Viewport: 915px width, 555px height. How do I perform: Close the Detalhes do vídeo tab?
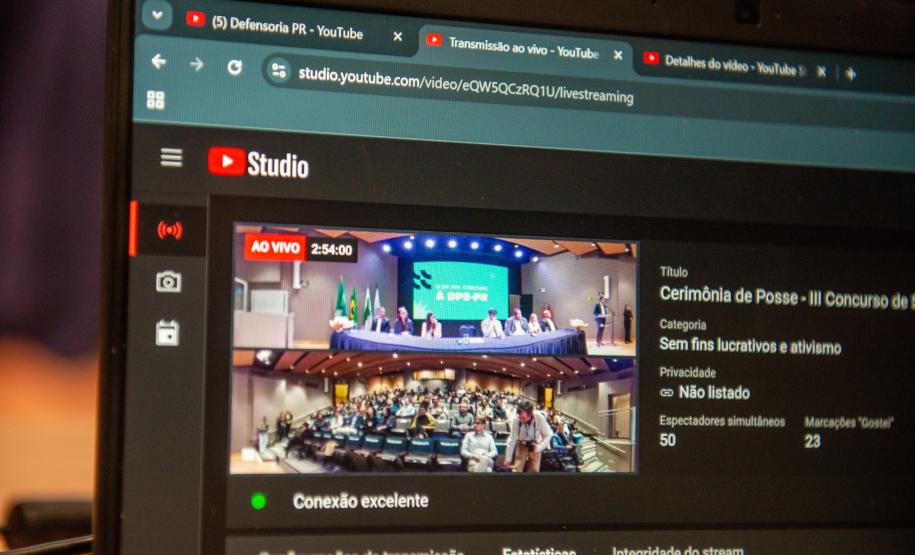point(821,72)
